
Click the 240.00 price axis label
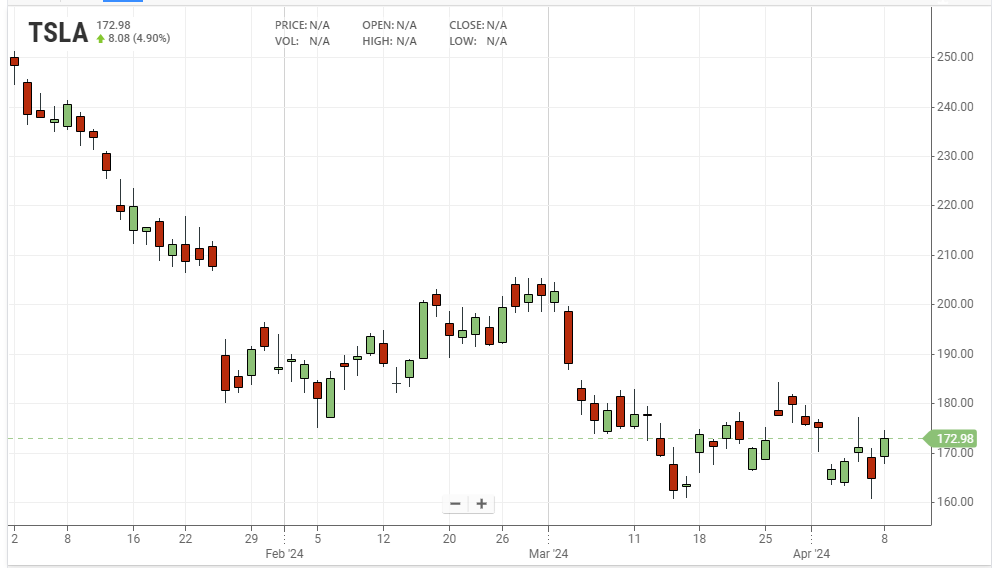click(955, 107)
